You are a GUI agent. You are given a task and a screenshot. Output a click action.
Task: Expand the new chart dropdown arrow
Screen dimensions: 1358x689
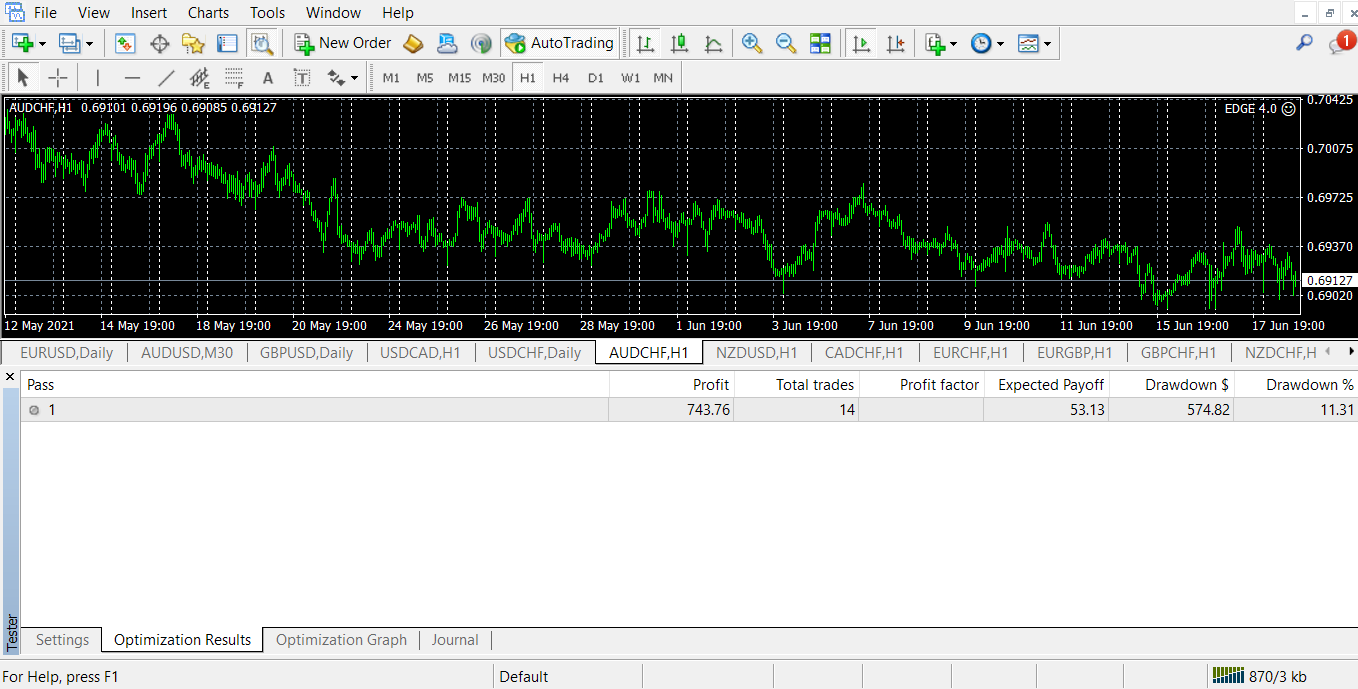(x=42, y=44)
